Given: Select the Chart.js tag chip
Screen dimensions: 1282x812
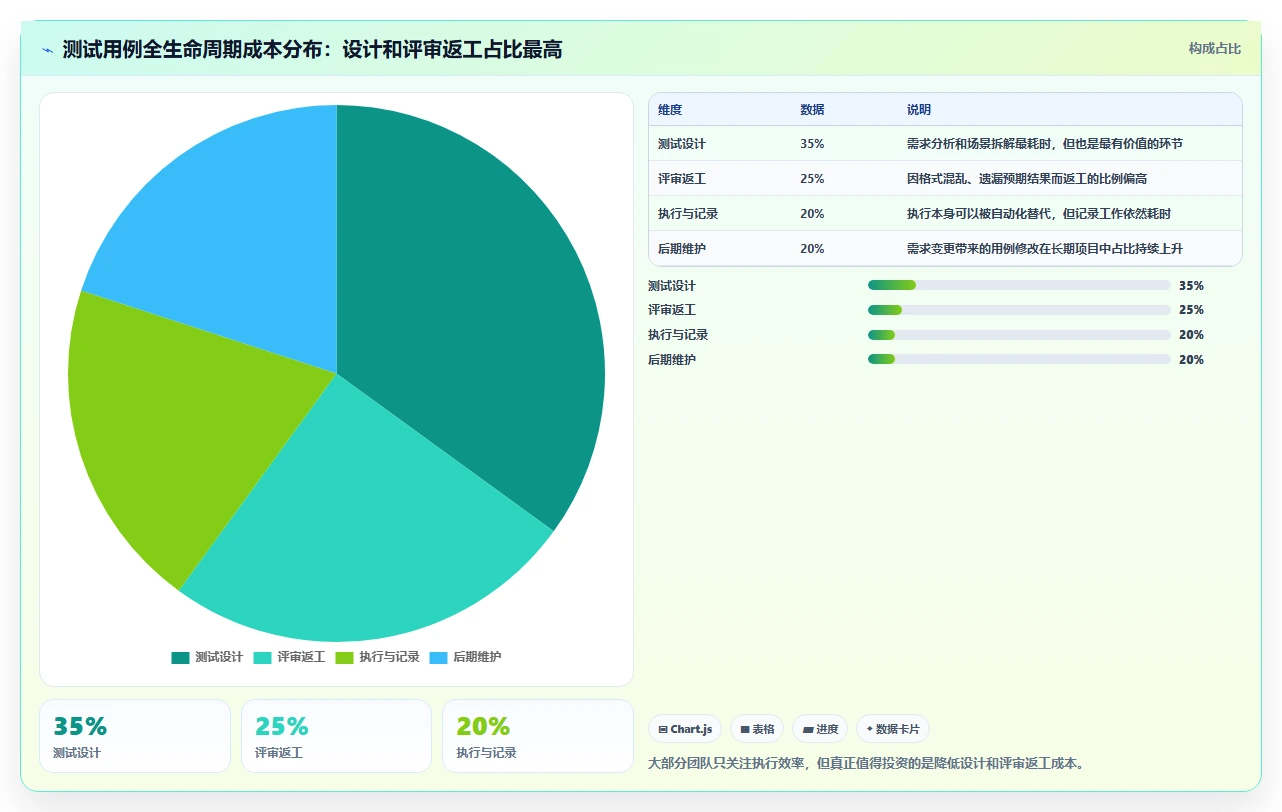Looking at the screenshot, I should coord(685,729).
